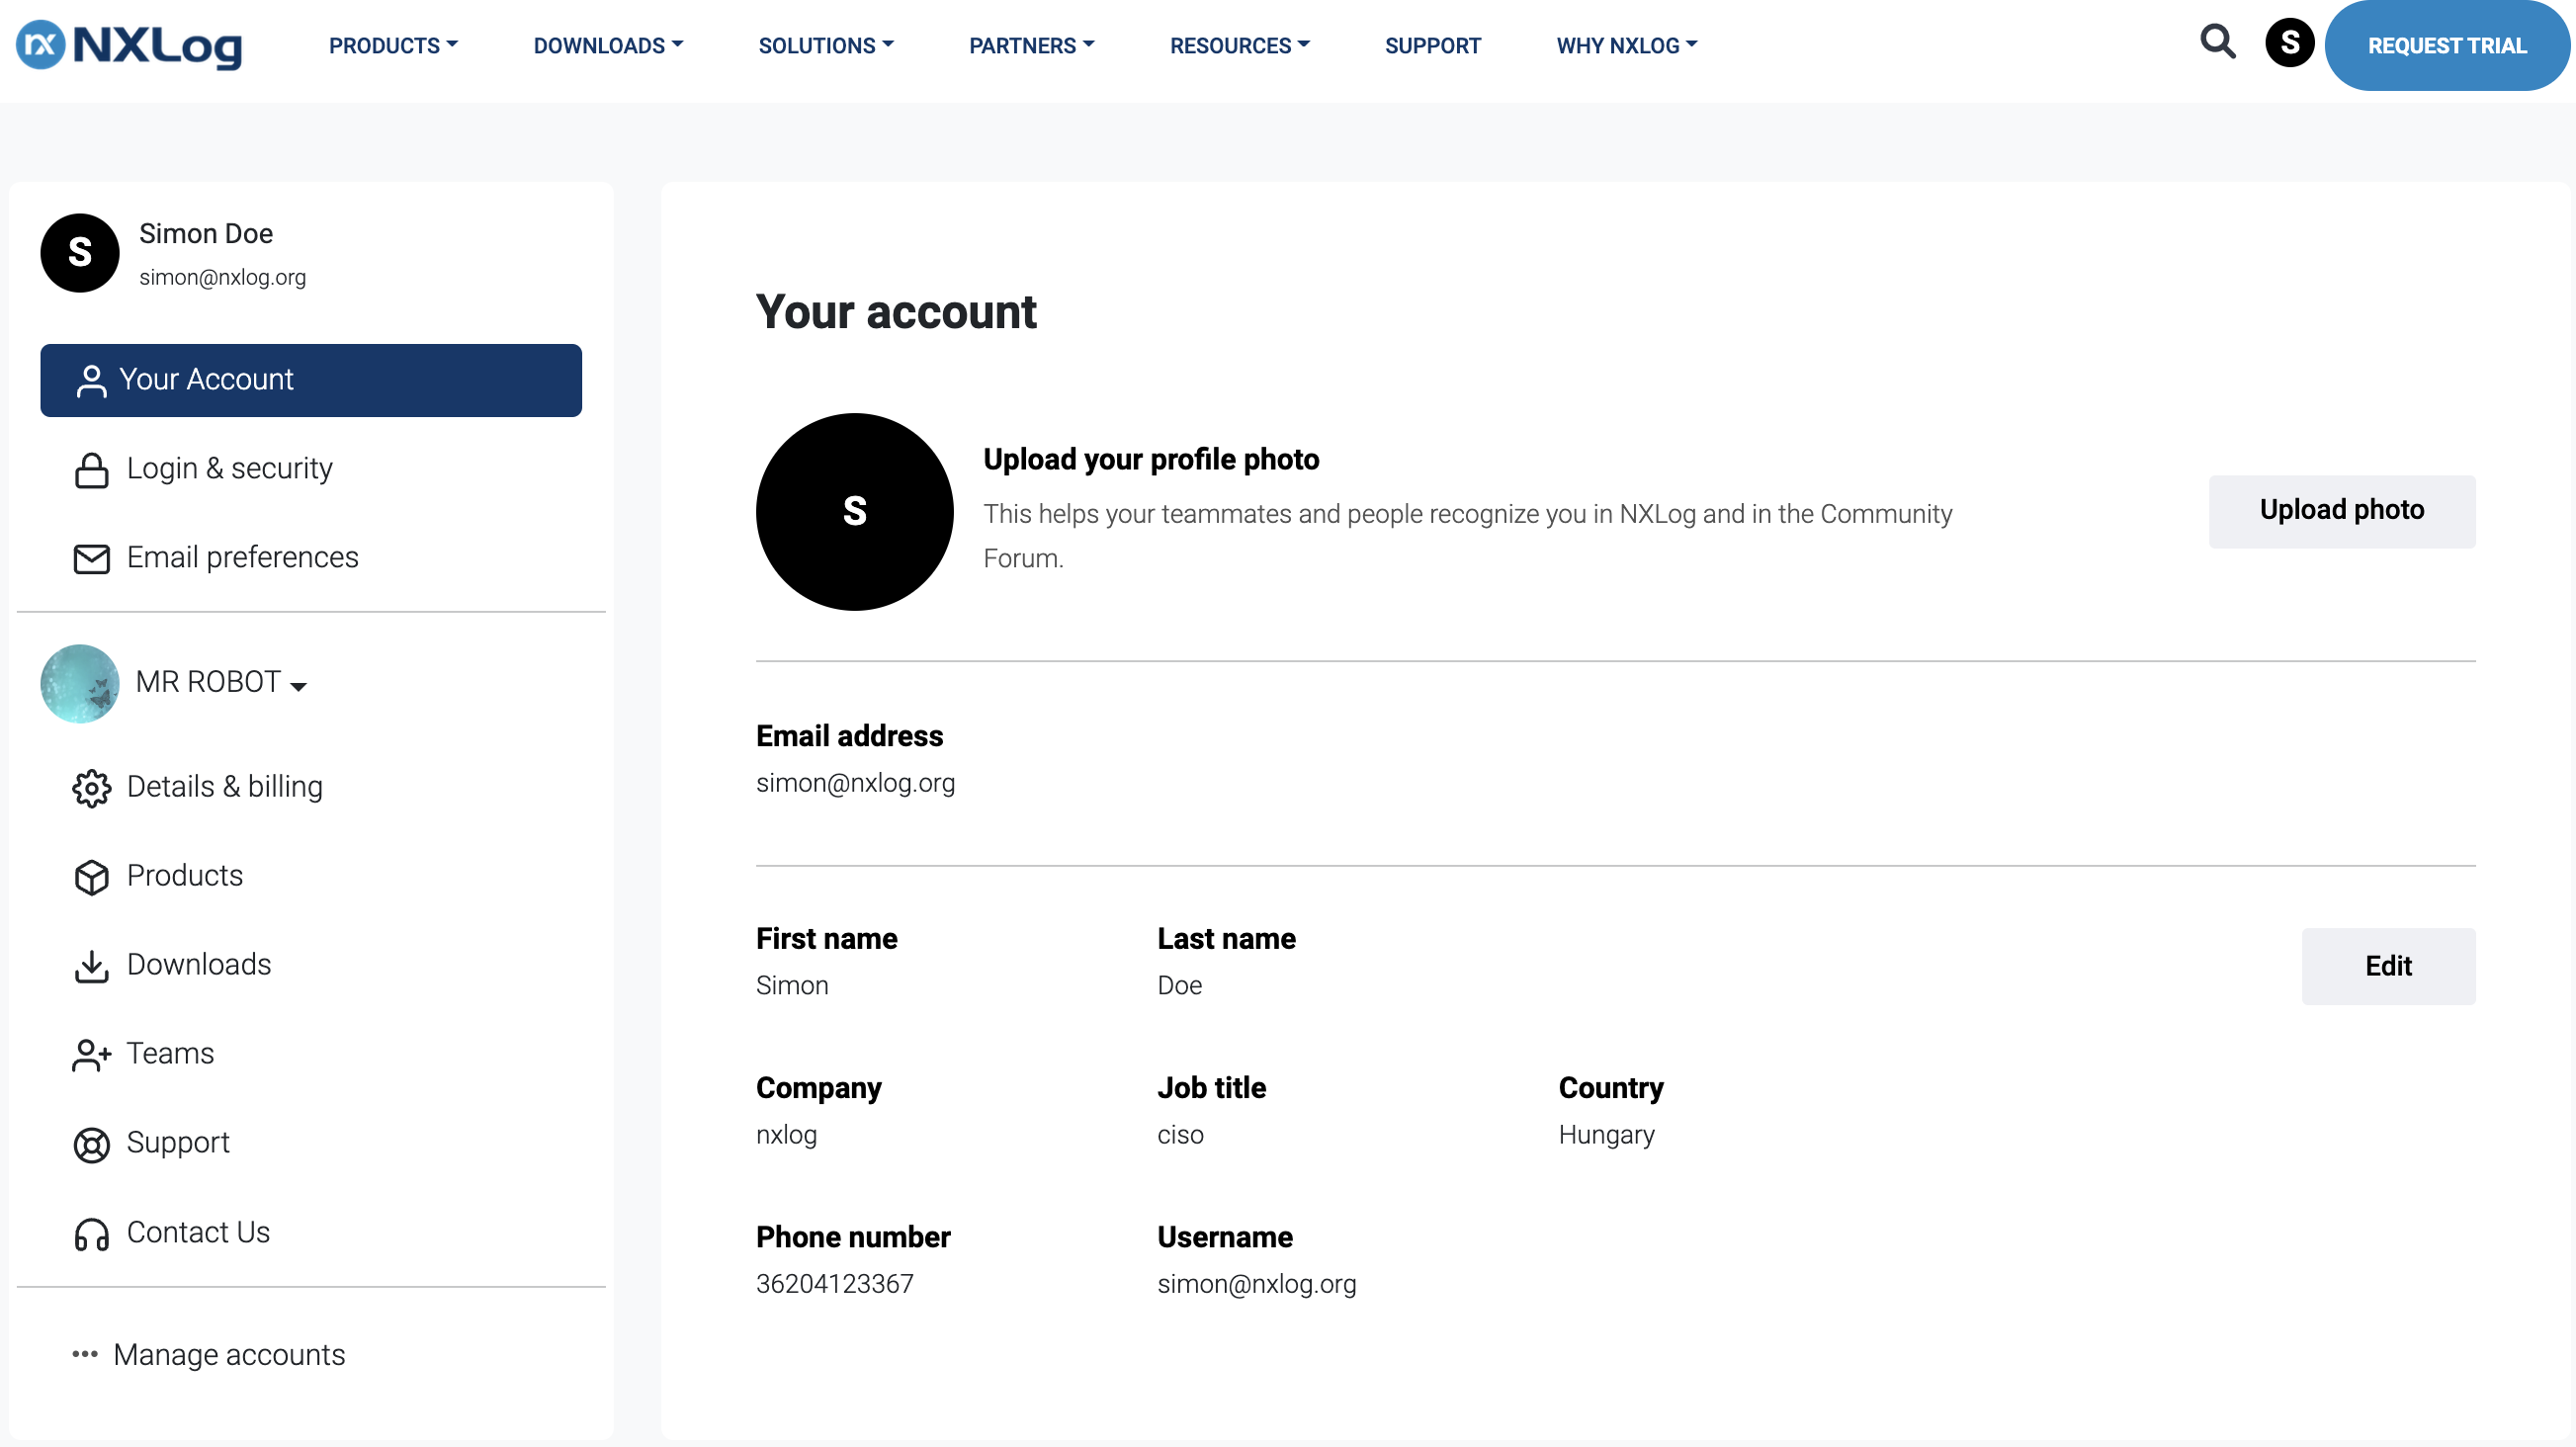Click the Upload photo button
Screen dimensions: 2576x1447
pyautogui.click(x=2341, y=511)
